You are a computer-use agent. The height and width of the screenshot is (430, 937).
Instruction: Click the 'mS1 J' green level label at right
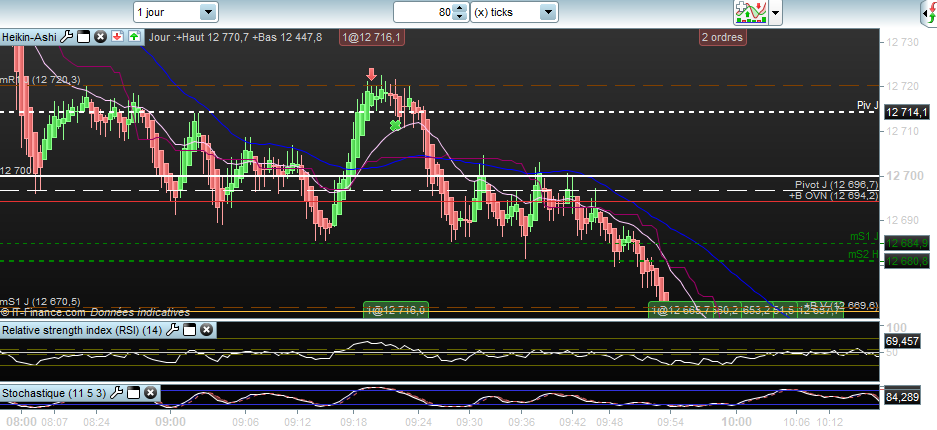pos(864,237)
